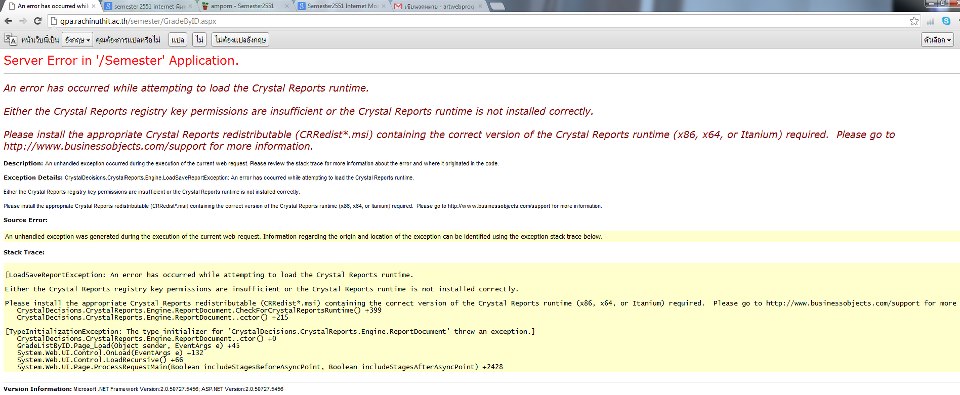Click the 'An error has occurred while attempting' italic message

186,88
